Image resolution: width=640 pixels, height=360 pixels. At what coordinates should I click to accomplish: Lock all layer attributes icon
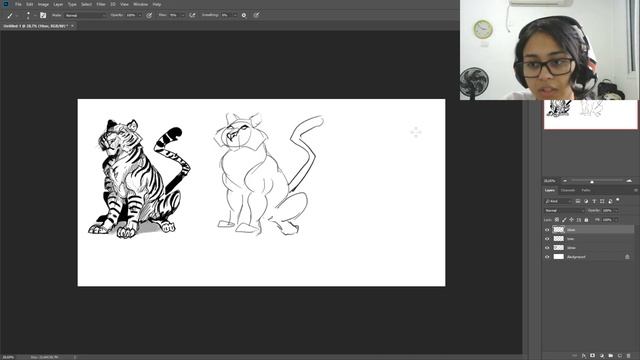587,220
